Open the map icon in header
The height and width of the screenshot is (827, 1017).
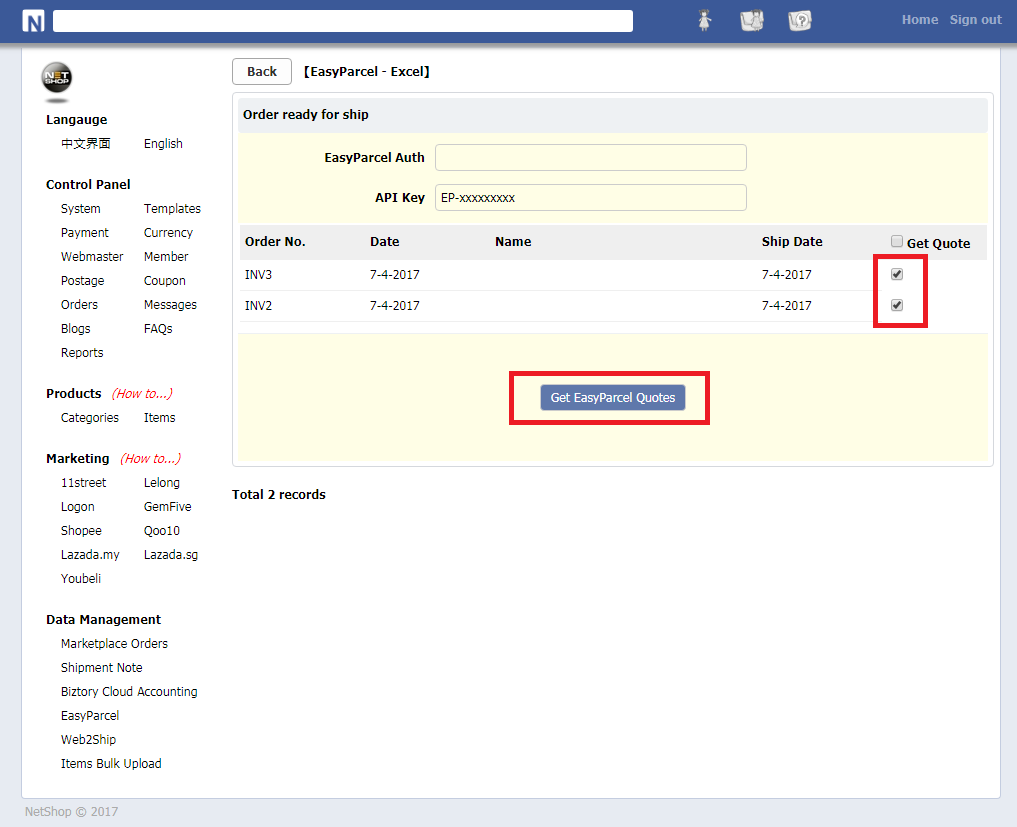click(x=752, y=20)
